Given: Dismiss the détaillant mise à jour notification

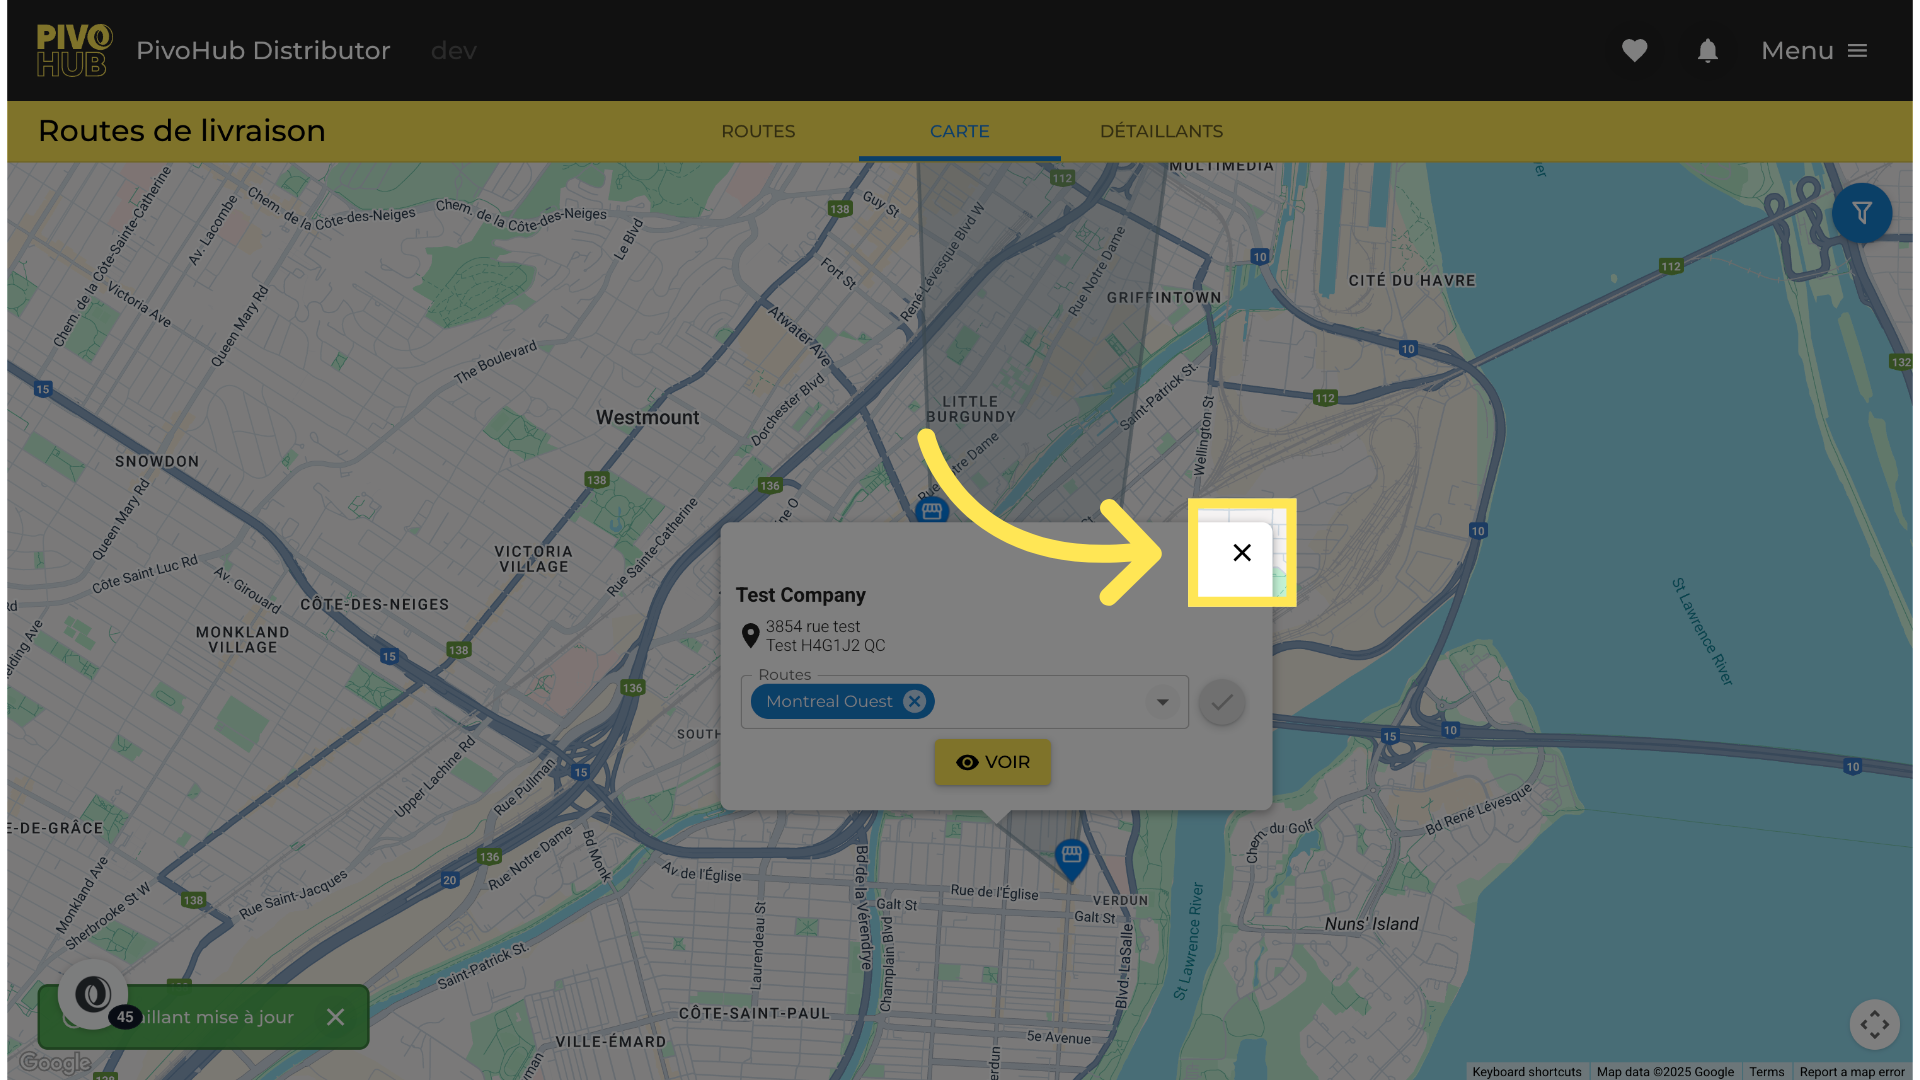Looking at the screenshot, I should pyautogui.click(x=336, y=1017).
